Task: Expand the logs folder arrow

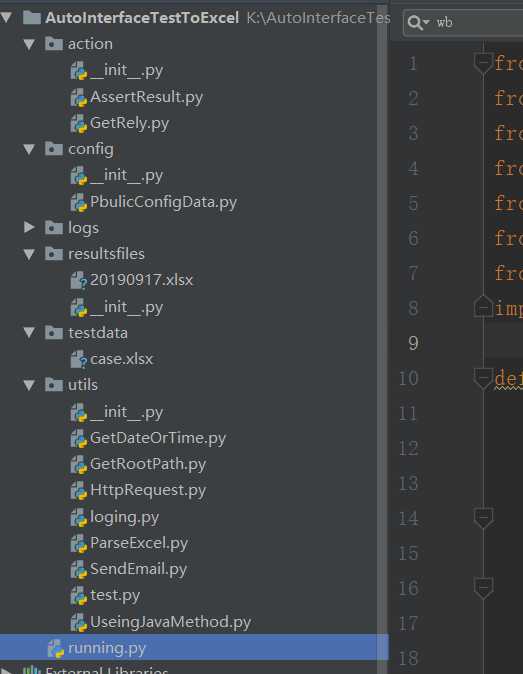Action: (29, 227)
